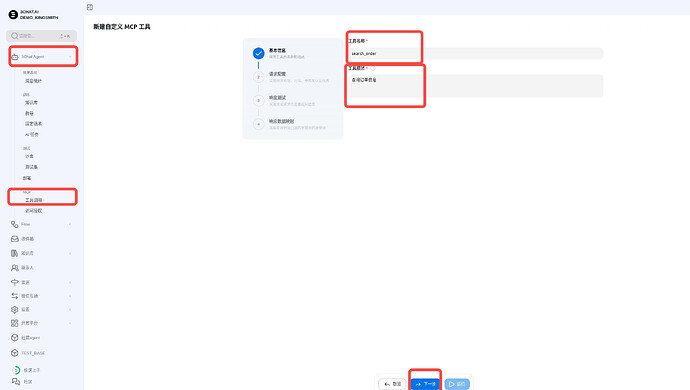Select the 请求配置 step label
The image size is (690, 390).
[x=277, y=74]
